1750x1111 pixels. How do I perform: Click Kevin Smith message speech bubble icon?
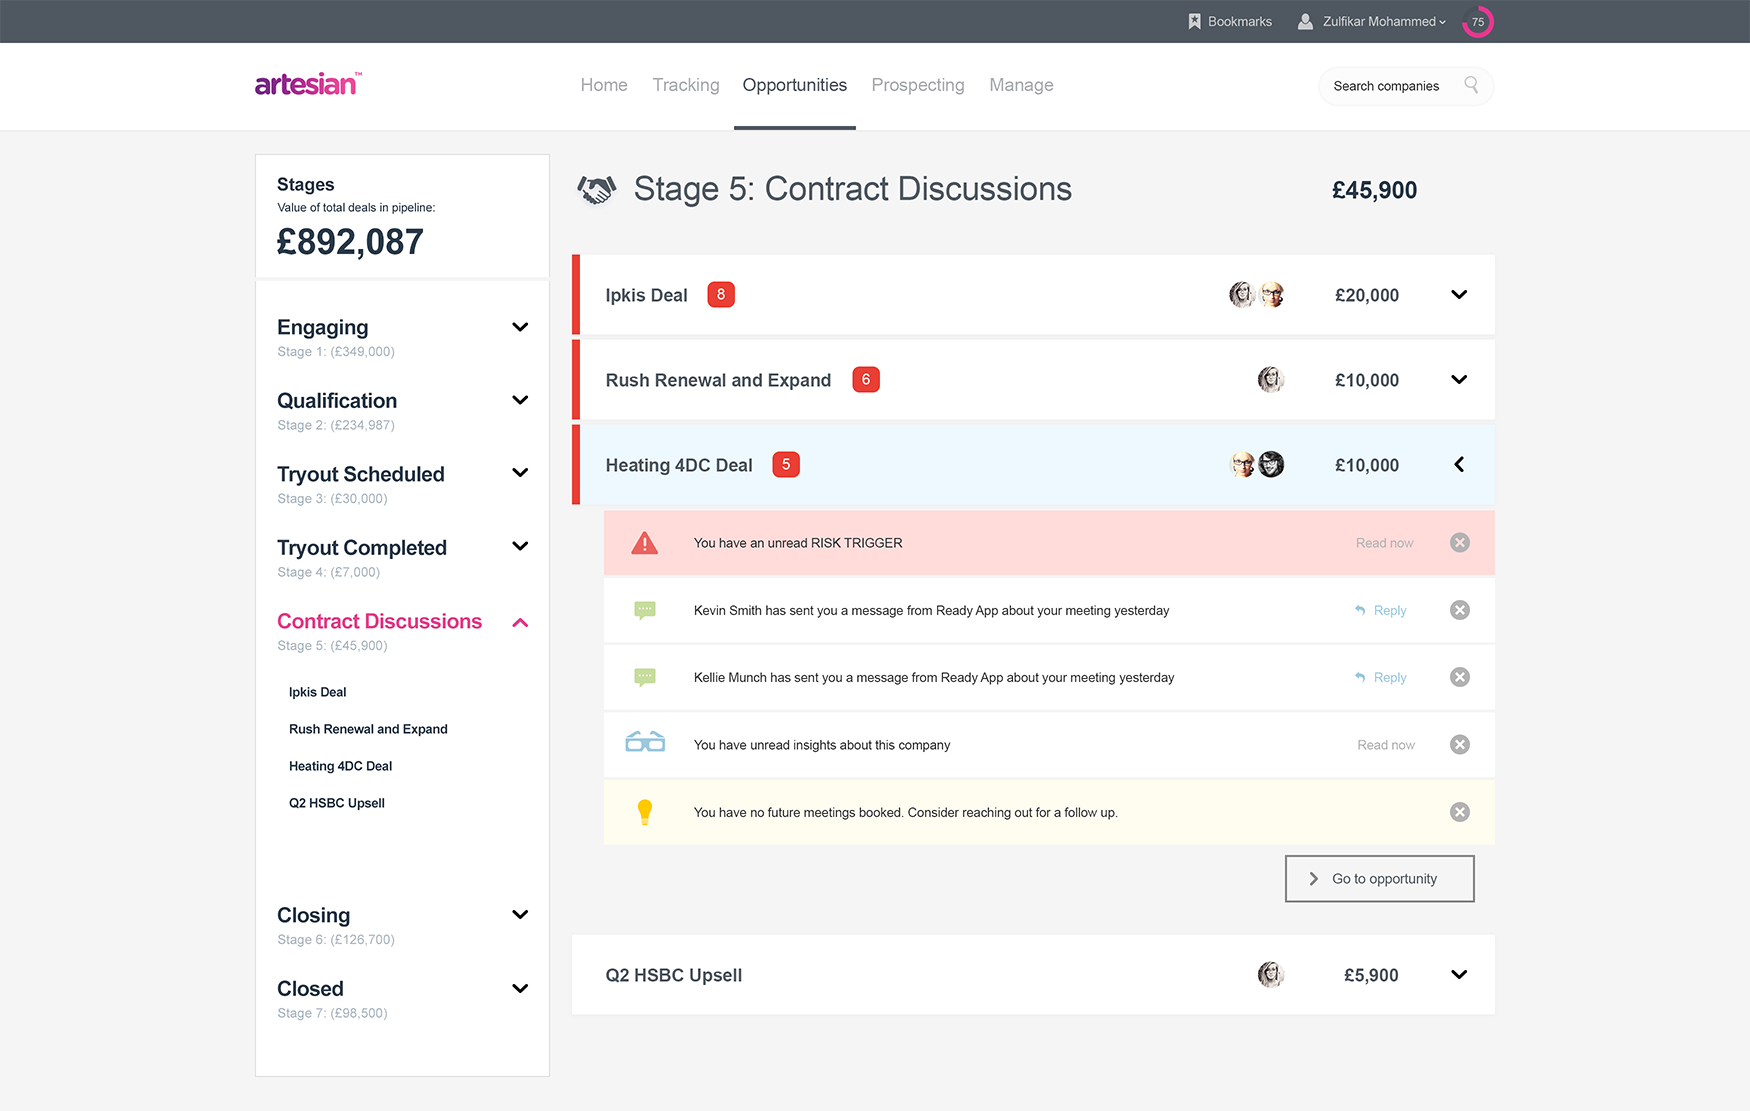[x=645, y=610]
